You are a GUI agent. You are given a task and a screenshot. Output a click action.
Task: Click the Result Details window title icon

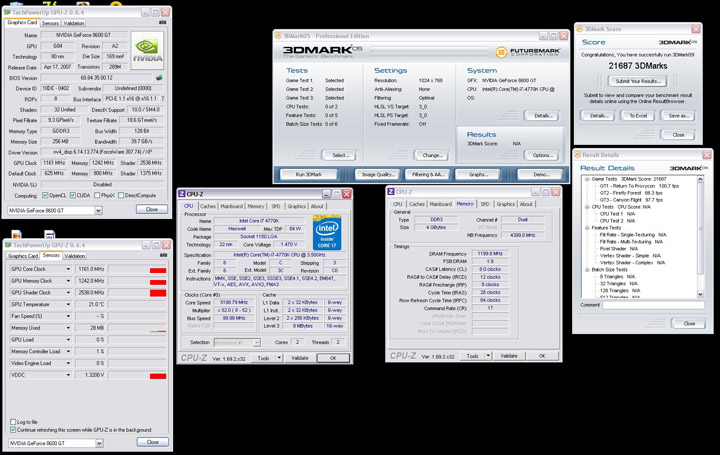[x=578, y=155]
